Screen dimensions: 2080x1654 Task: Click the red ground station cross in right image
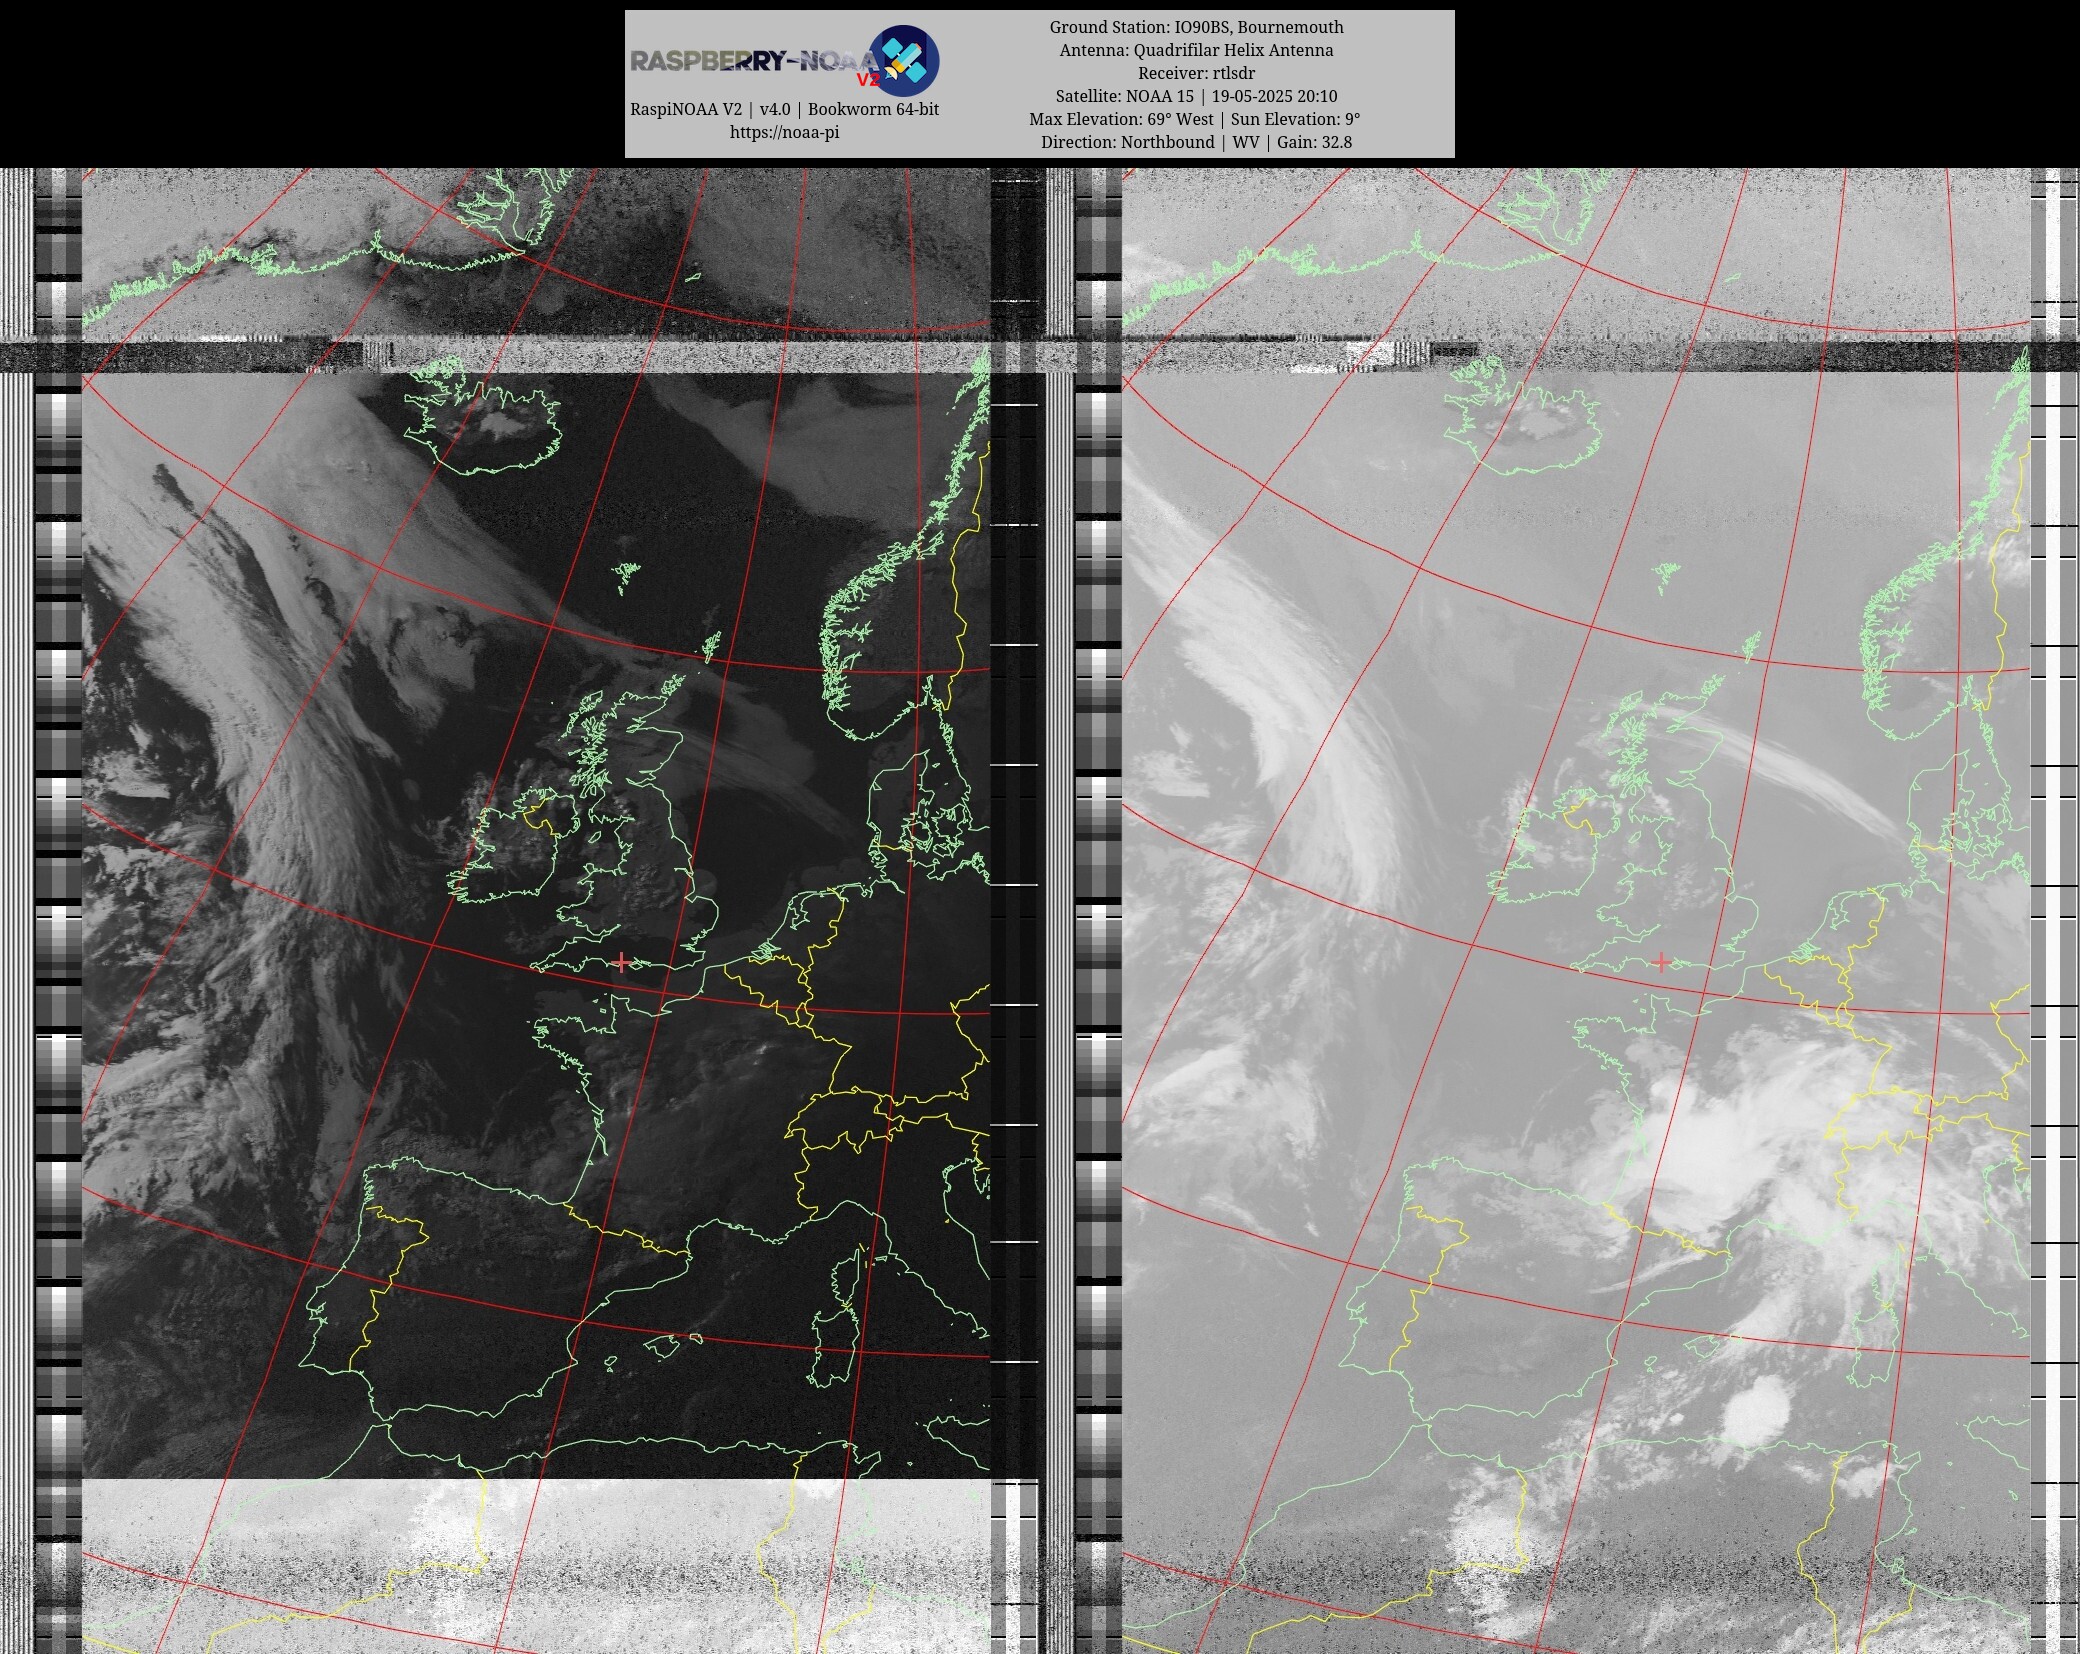[1662, 962]
